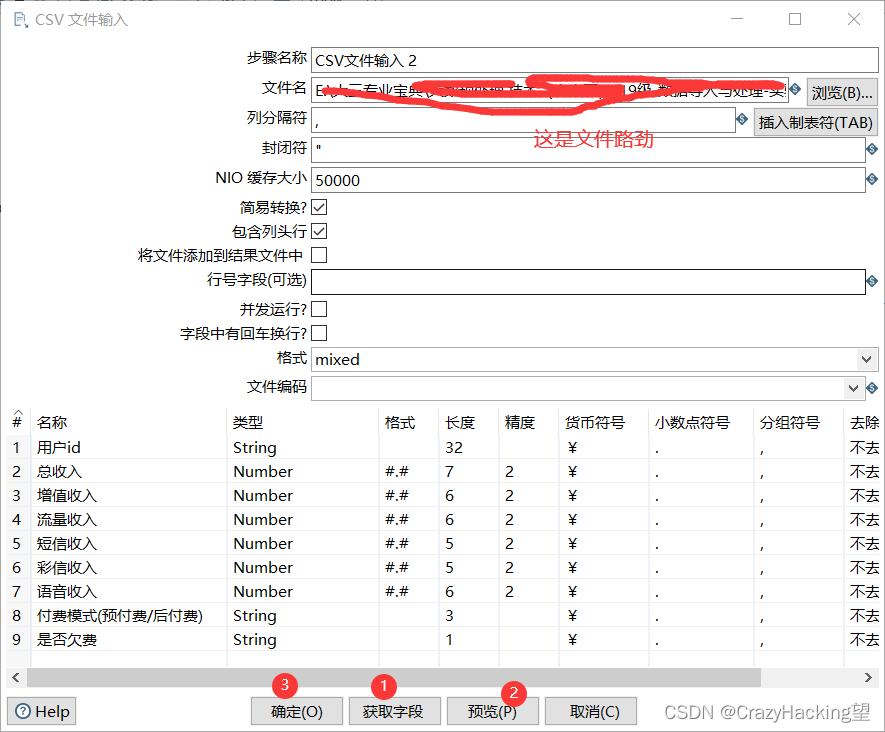The height and width of the screenshot is (732, 885).
Task: Click the 列分隔符 input field
Action: click(x=523, y=120)
